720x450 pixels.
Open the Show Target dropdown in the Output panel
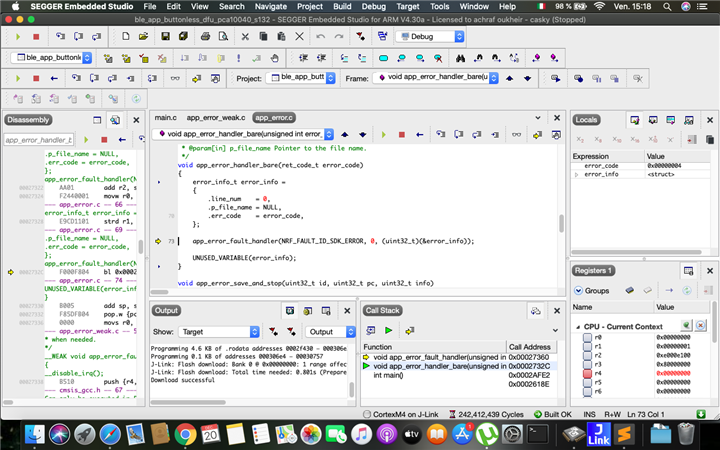(219, 332)
